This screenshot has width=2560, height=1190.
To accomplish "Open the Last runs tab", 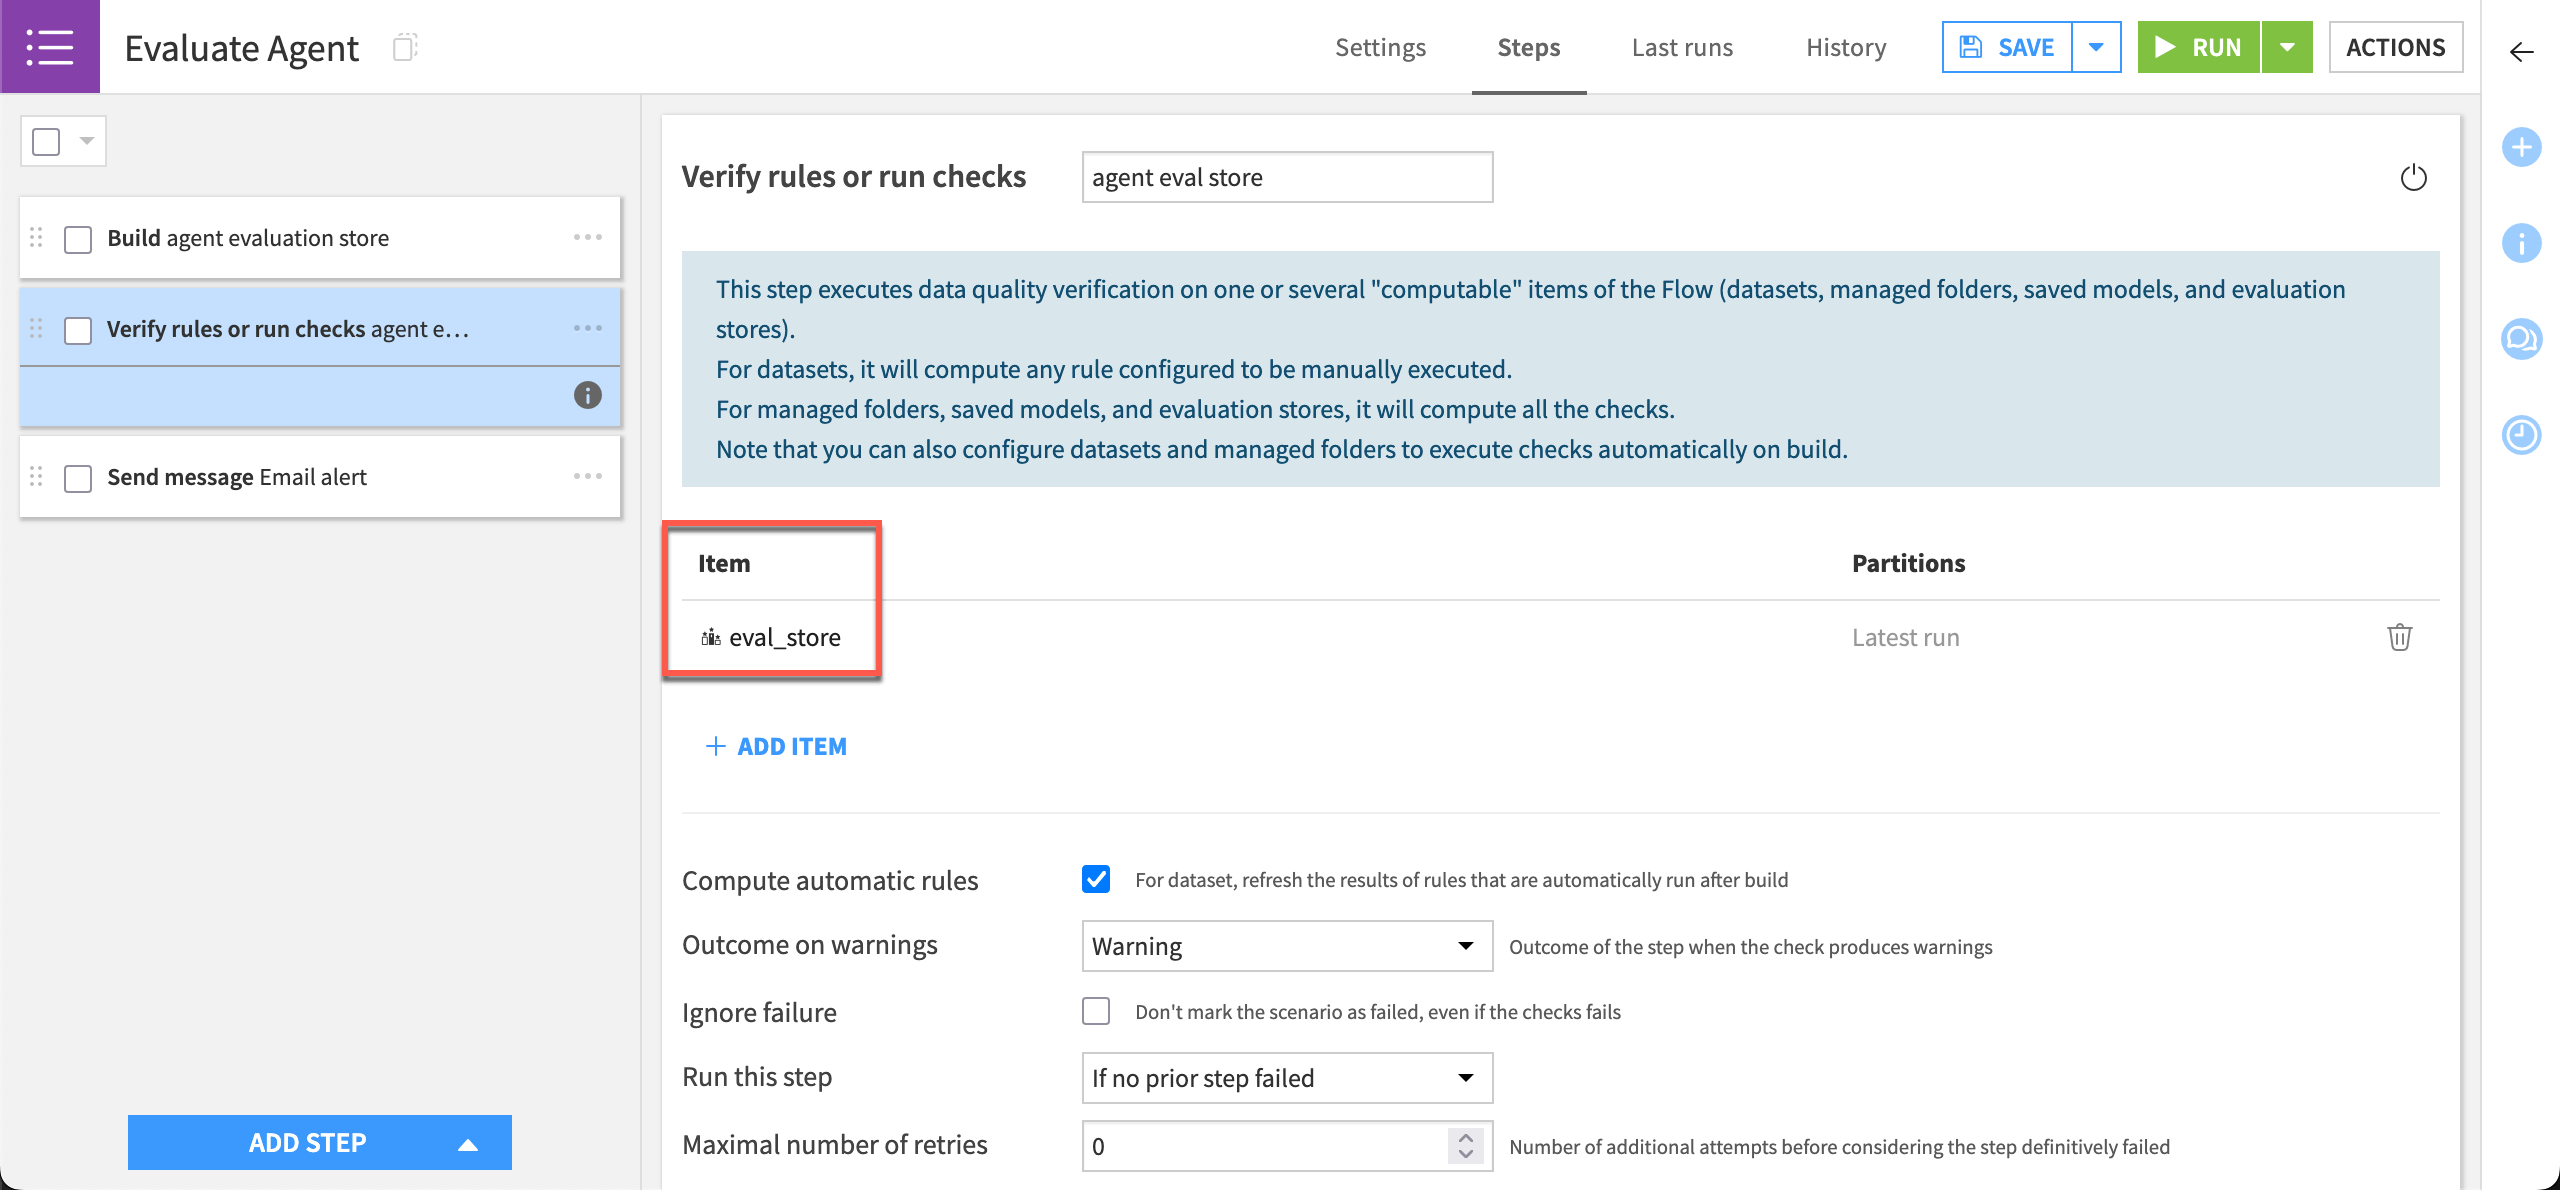I will click(x=1682, y=47).
